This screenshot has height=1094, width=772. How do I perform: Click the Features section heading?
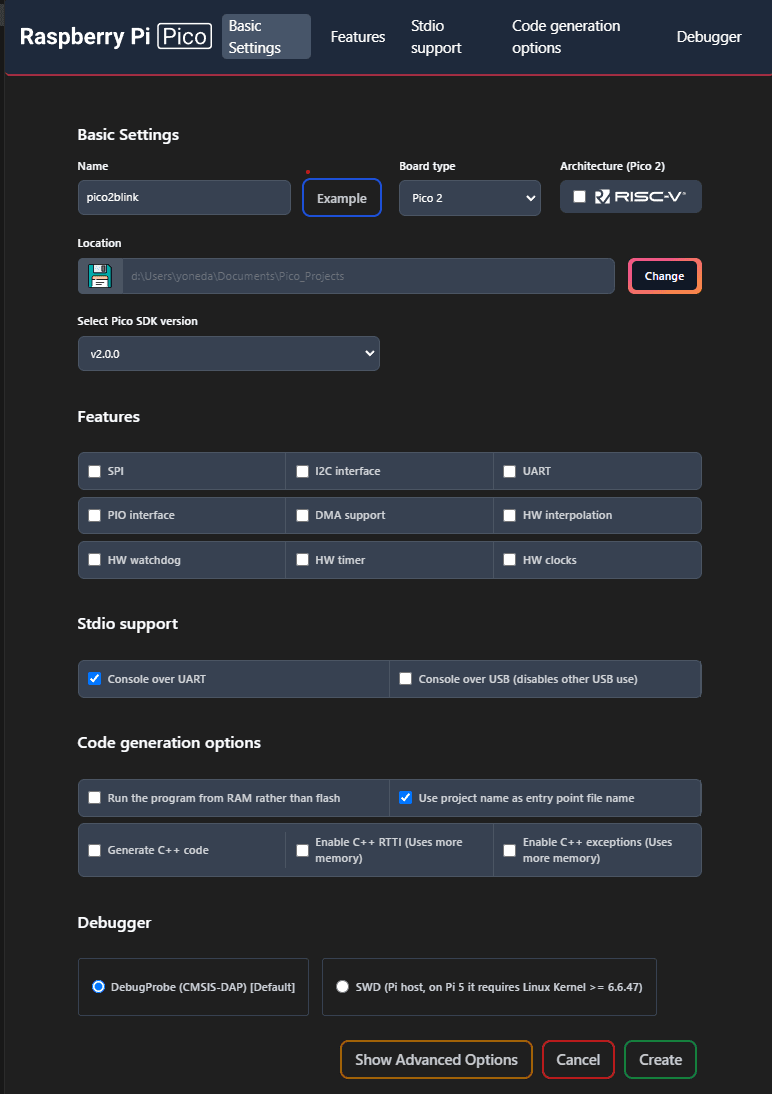pyautogui.click(x=109, y=417)
